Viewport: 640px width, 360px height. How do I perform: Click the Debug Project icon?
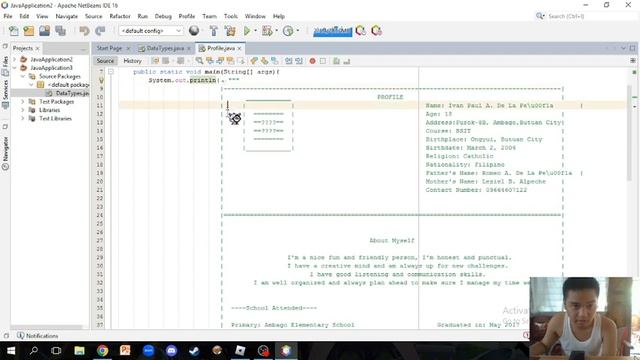point(267,31)
